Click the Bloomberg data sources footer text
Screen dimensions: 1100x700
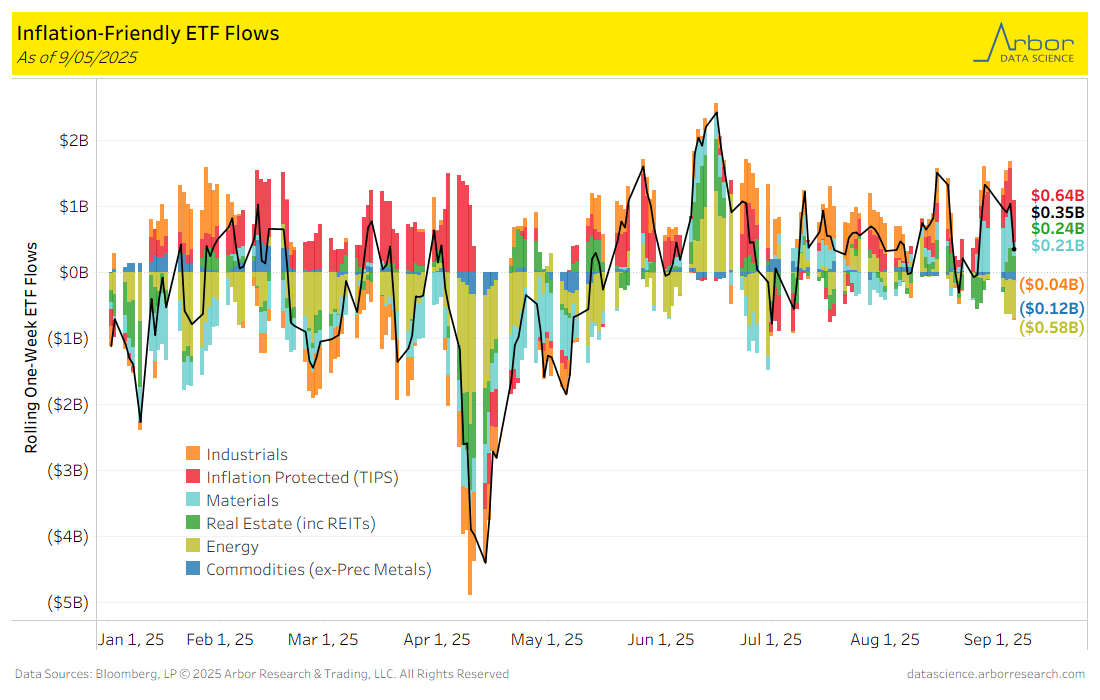262,674
